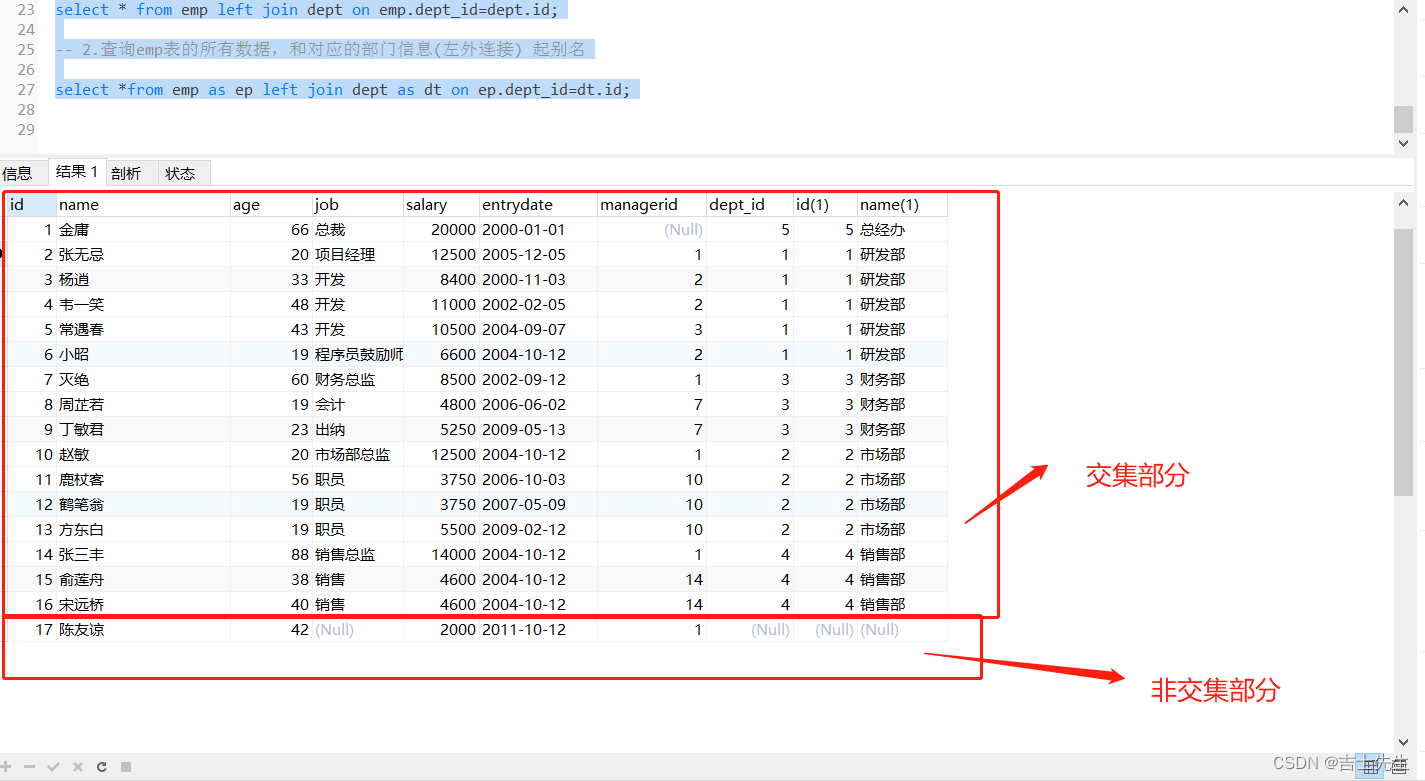Click the job cell 财务总监
Screen dimensions: 1425x781
[x=358, y=379]
